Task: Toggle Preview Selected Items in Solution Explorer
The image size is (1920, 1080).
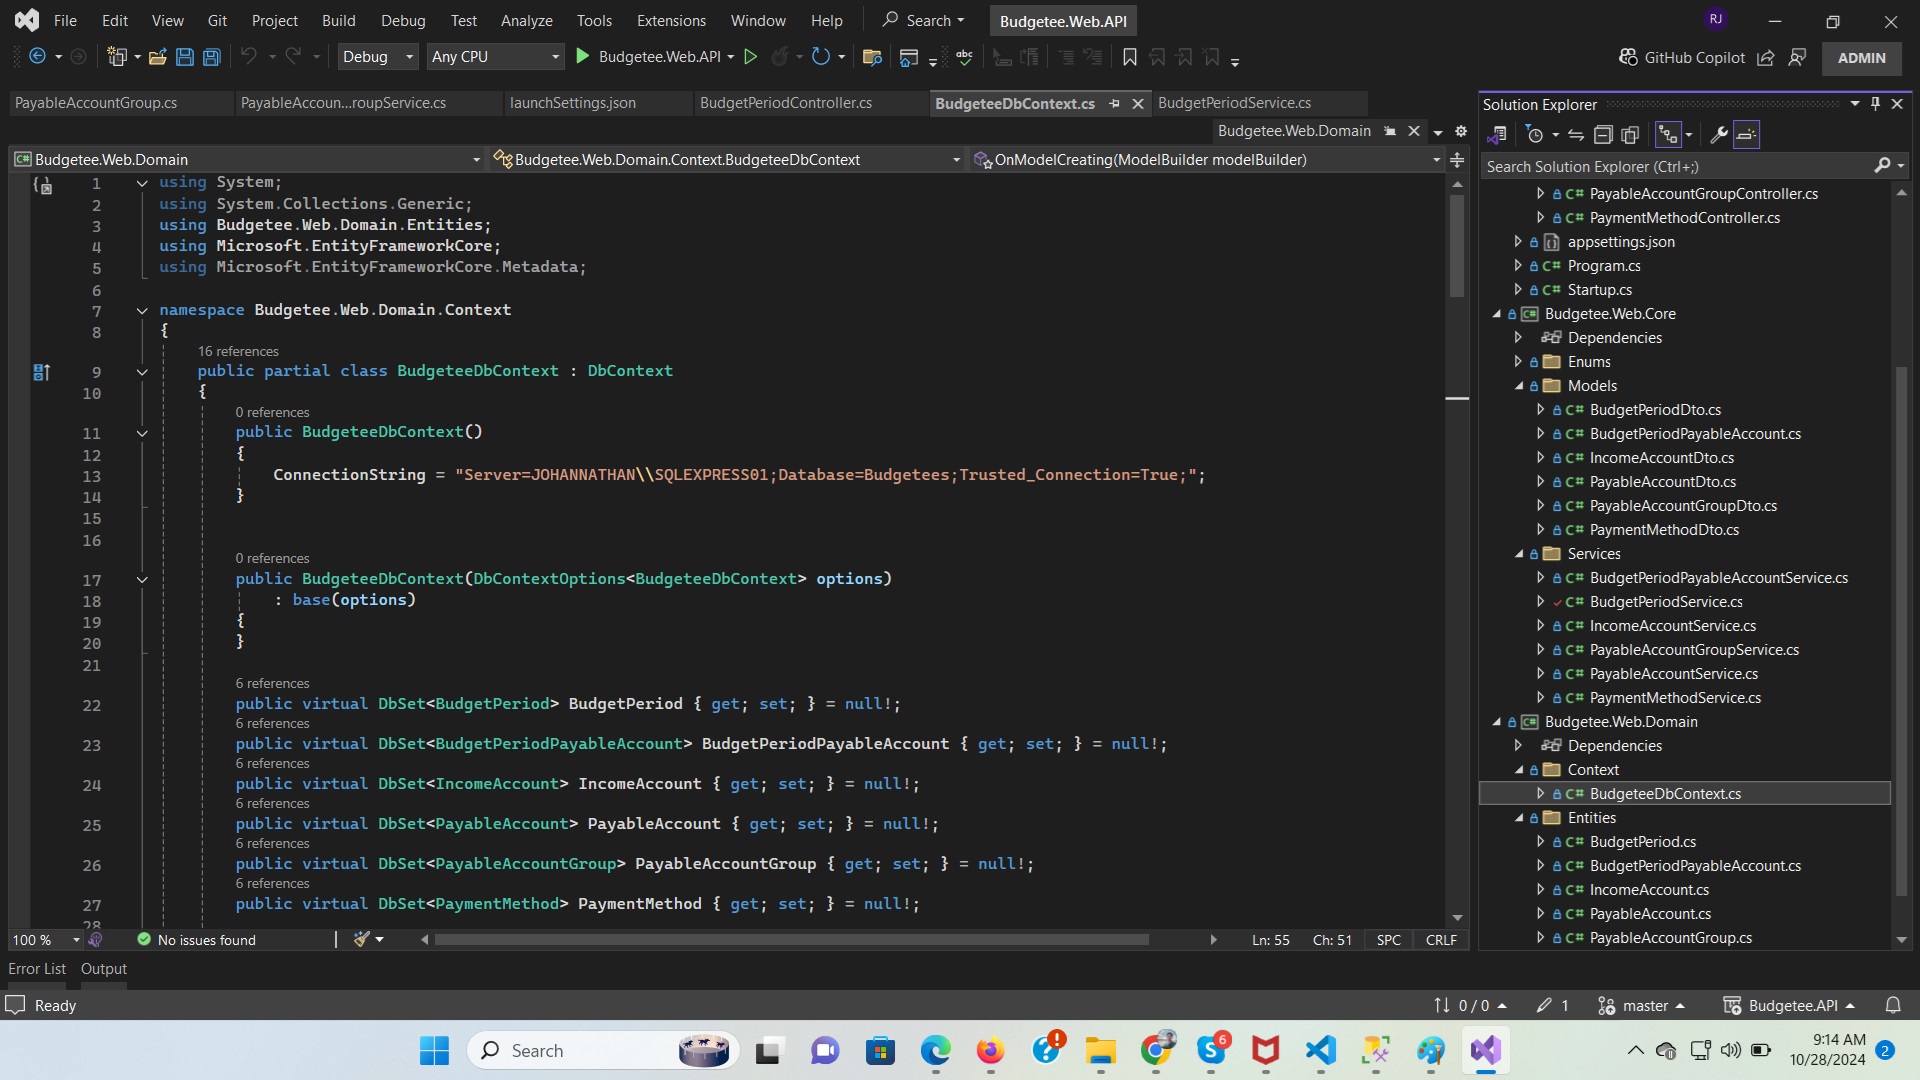Action: pyautogui.click(x=1746, y=134)
